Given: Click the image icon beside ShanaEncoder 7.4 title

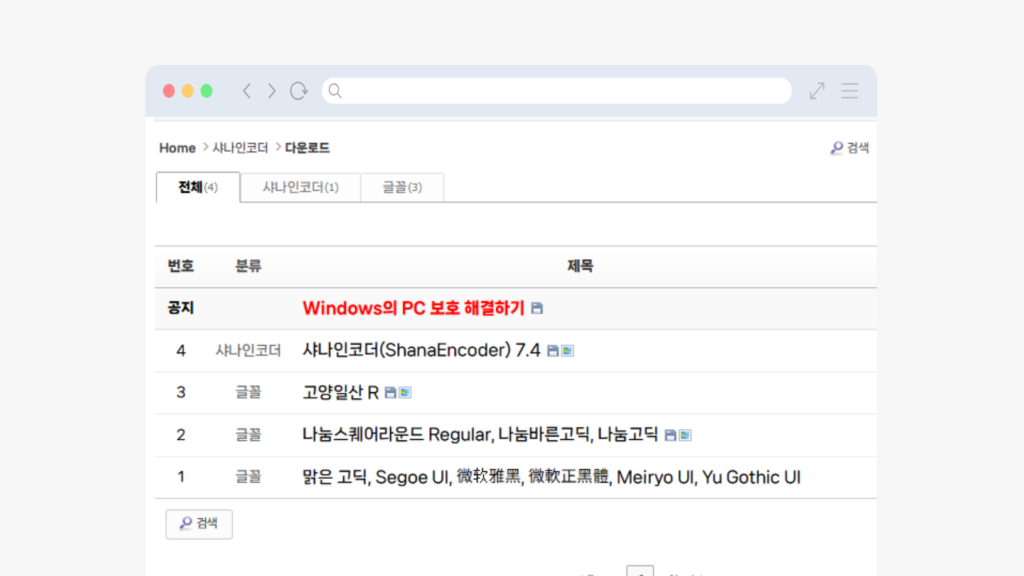Looking at the screenshot, I should pyautogui.click(x=568, y=351).
